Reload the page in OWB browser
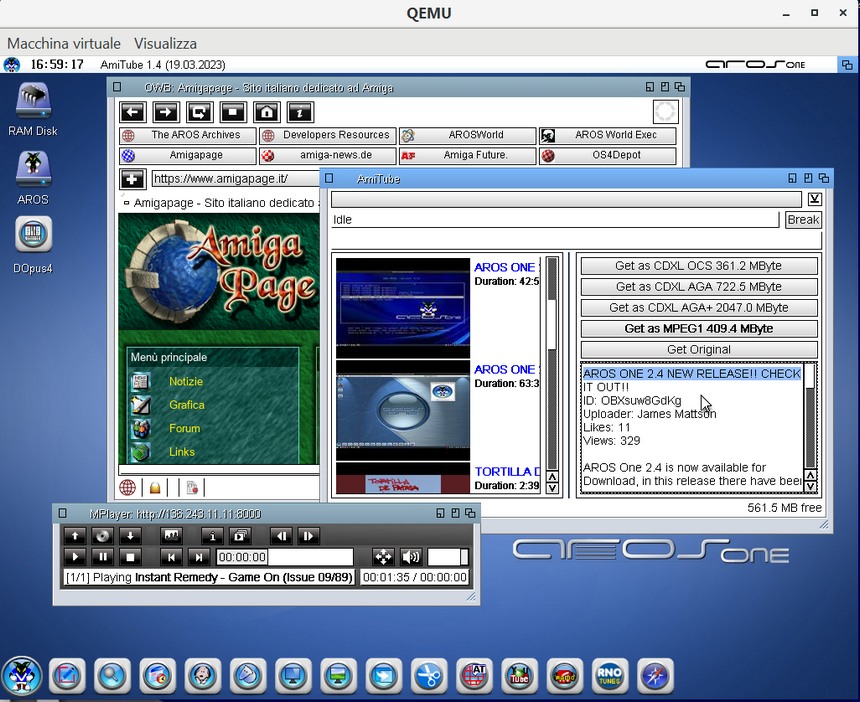The image size is (860, 702). click(x=200, y=112)
